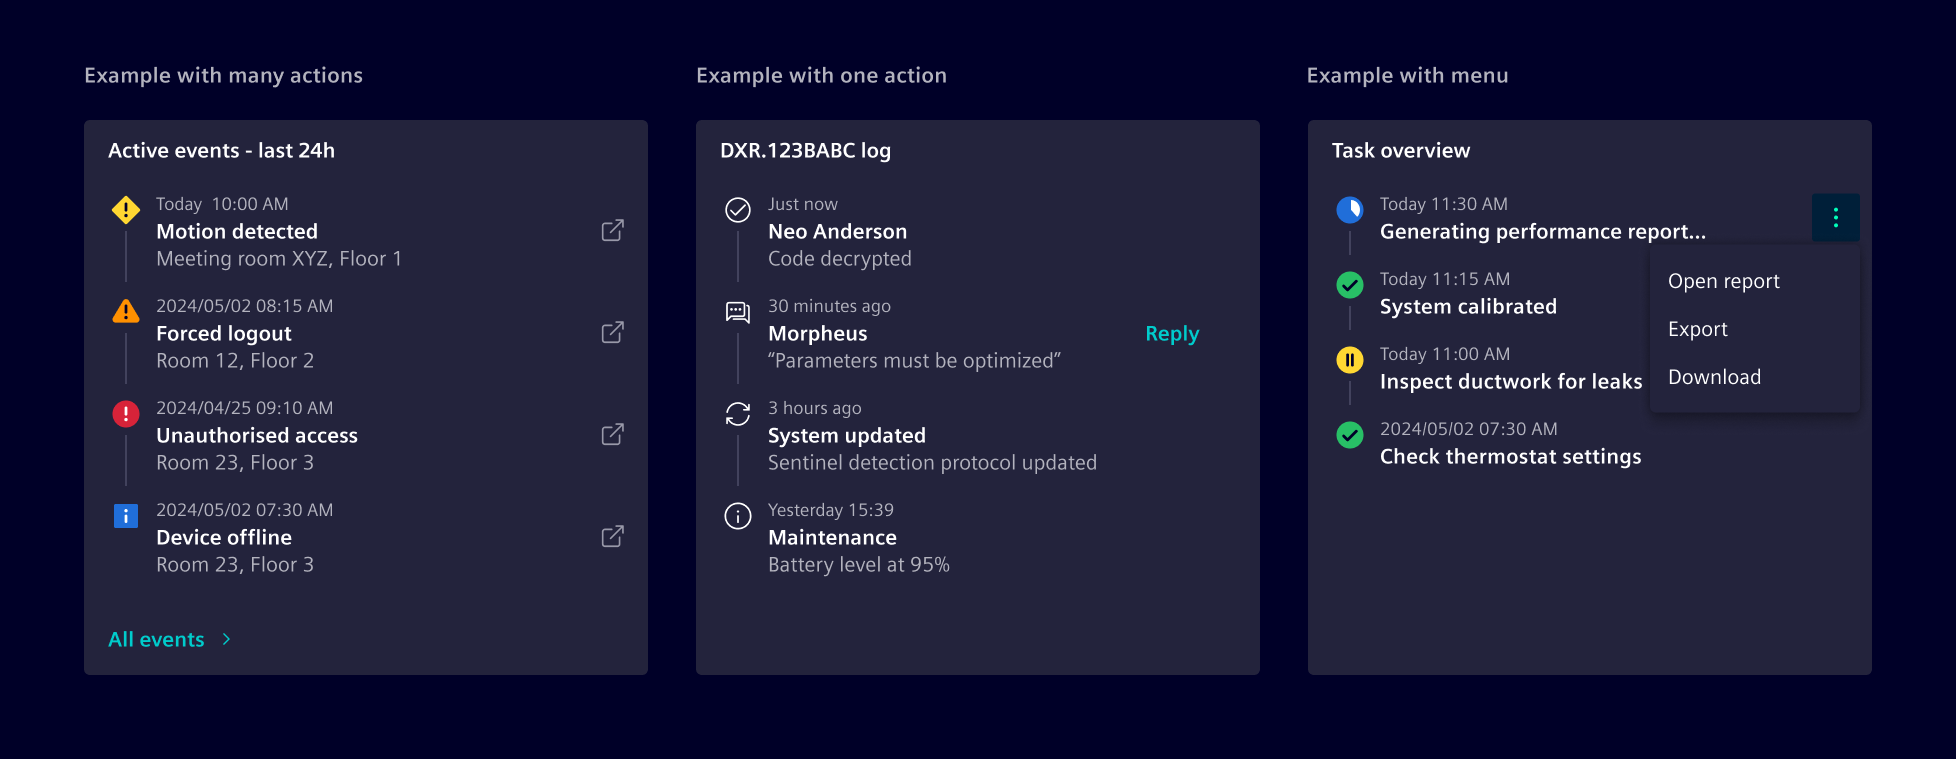Open external link for Forced logout event
This screenshot has height=759, width=1956.
612,332
